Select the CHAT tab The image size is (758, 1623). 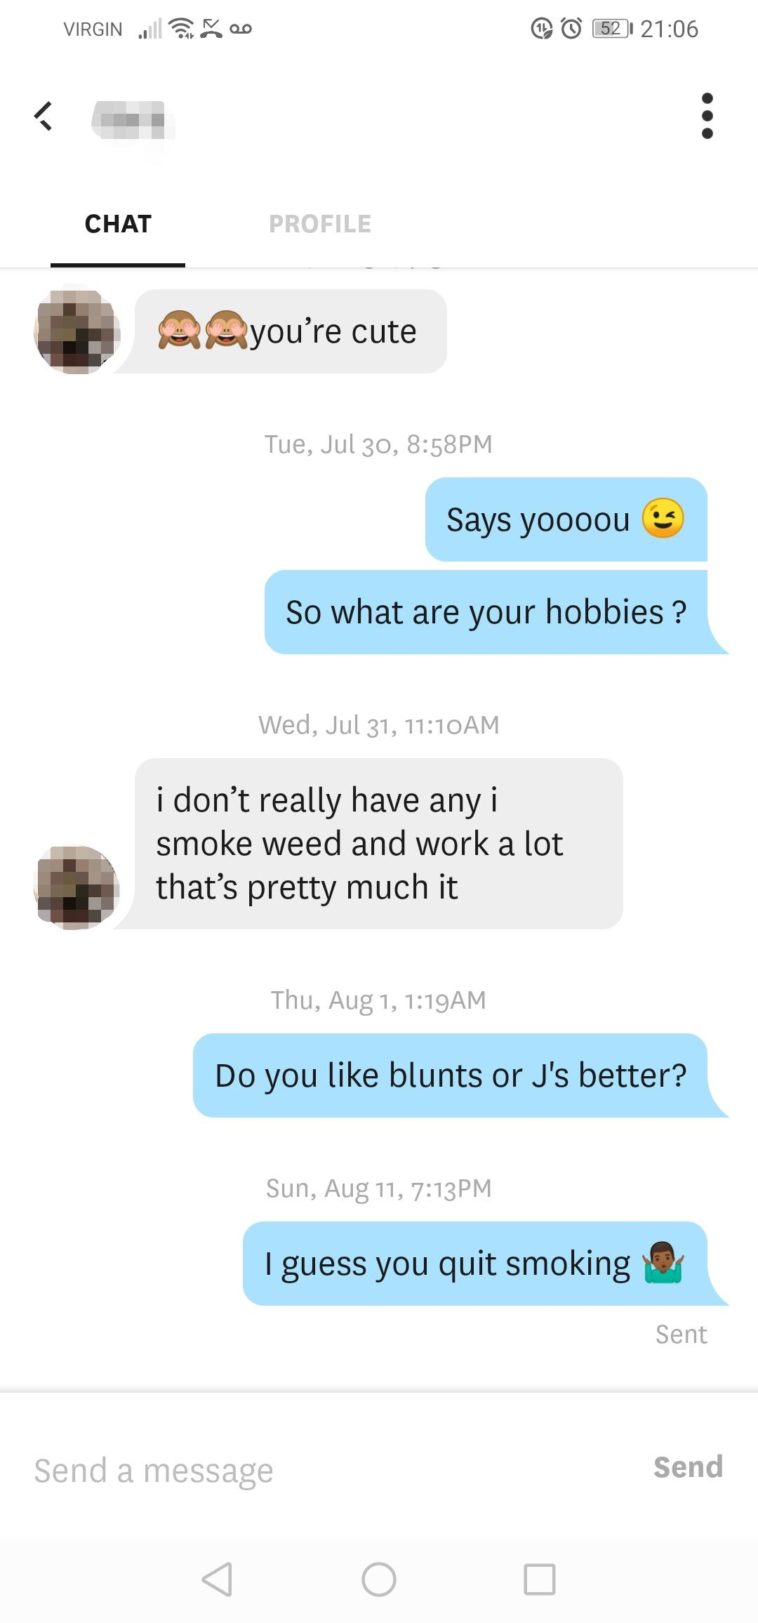(x=118, y=224)
